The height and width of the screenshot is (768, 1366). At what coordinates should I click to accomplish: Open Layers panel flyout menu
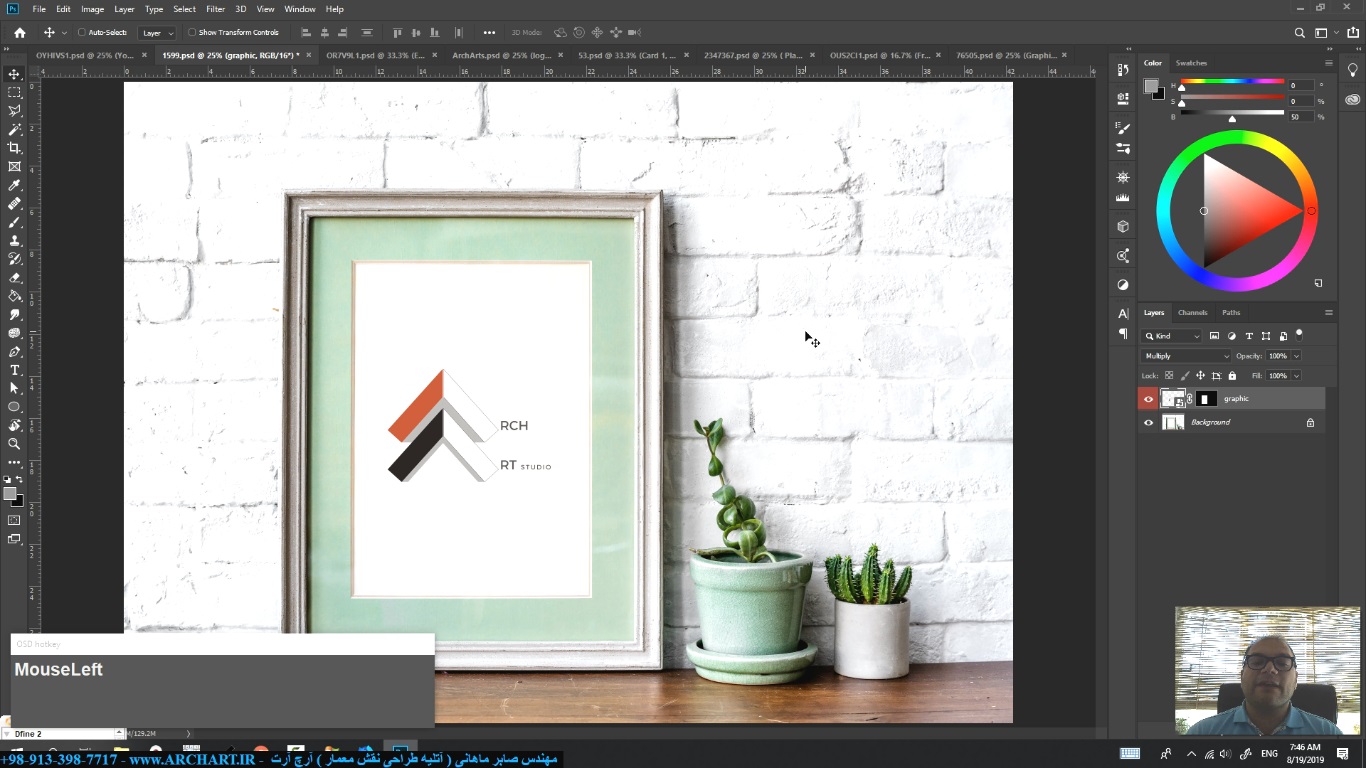point(1329,313)
